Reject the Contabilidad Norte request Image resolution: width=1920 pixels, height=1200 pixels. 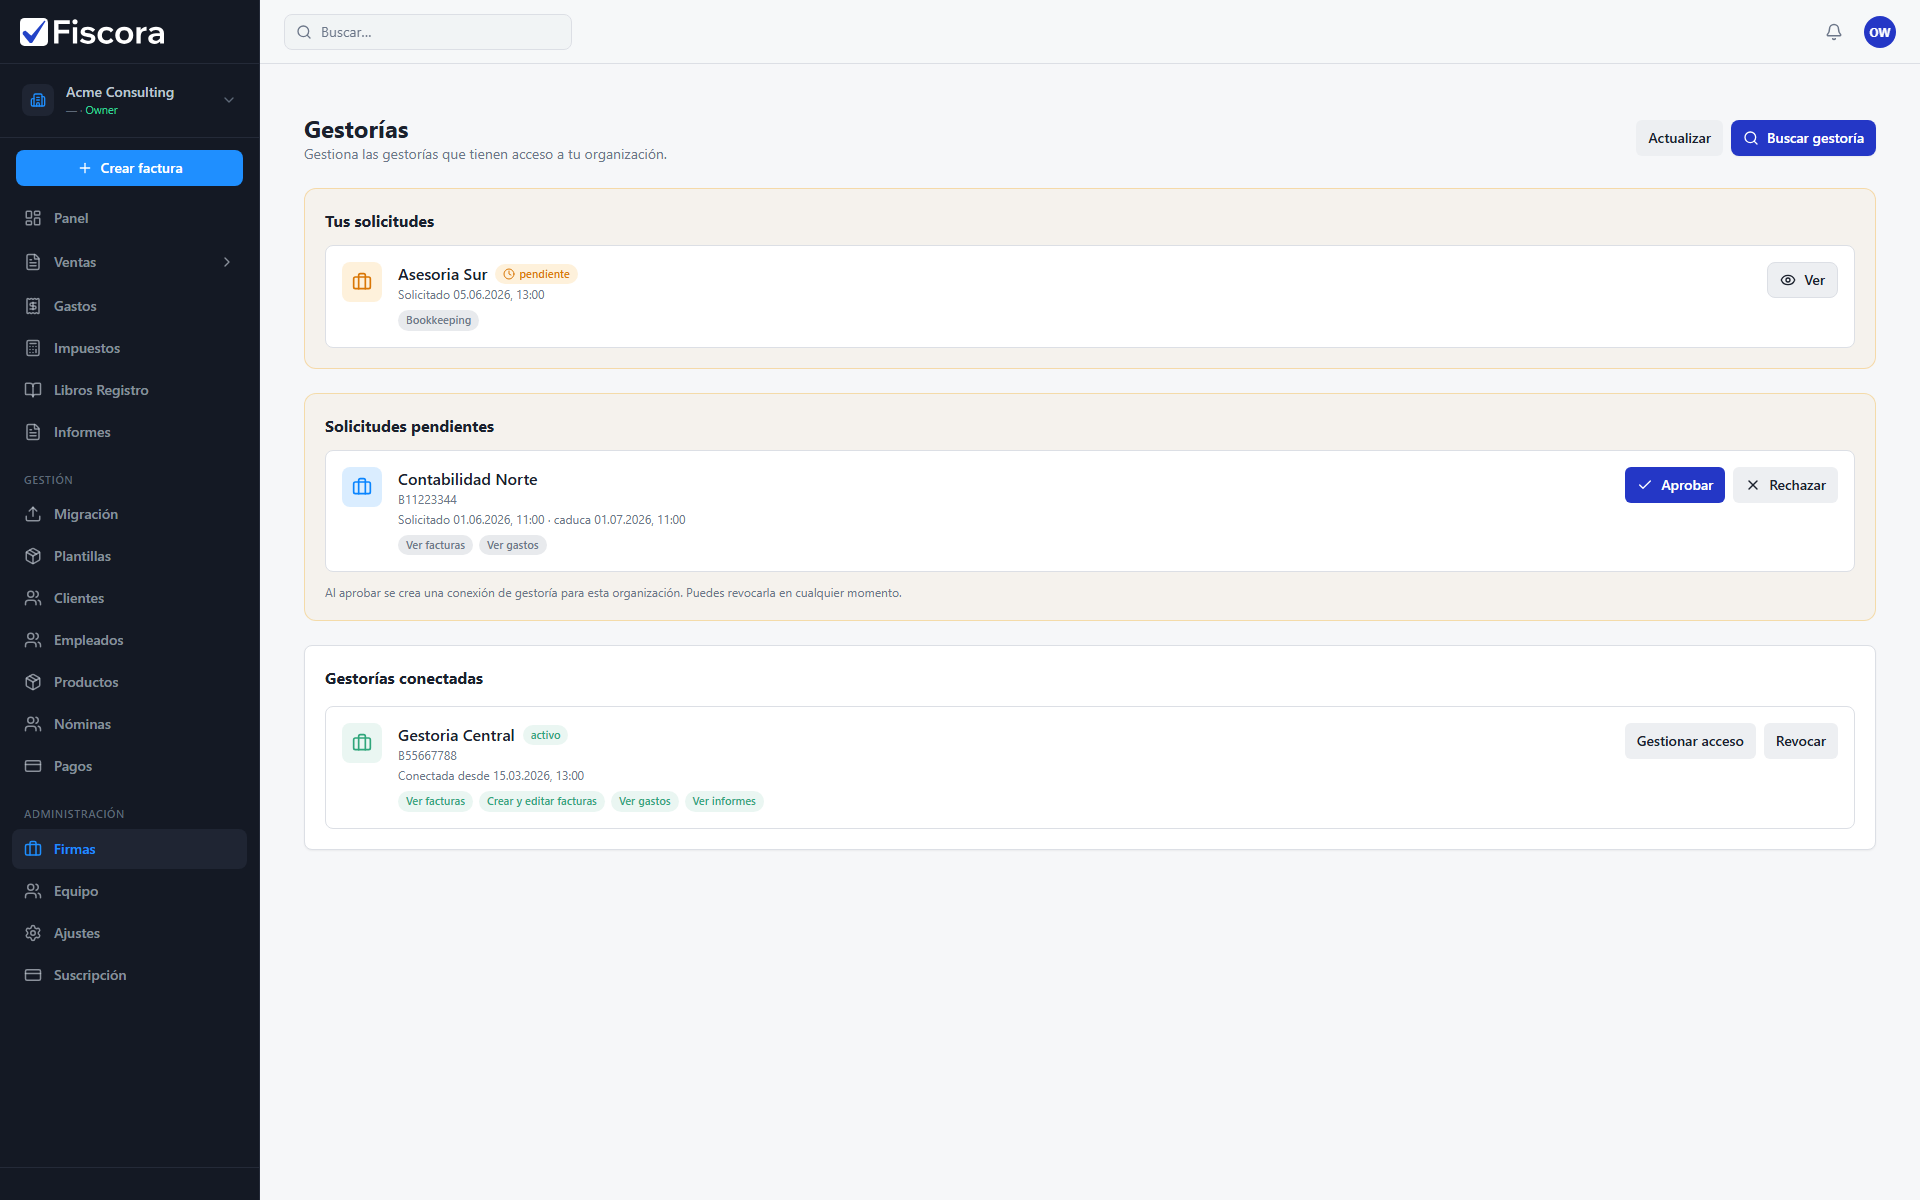click(1786, 485)
